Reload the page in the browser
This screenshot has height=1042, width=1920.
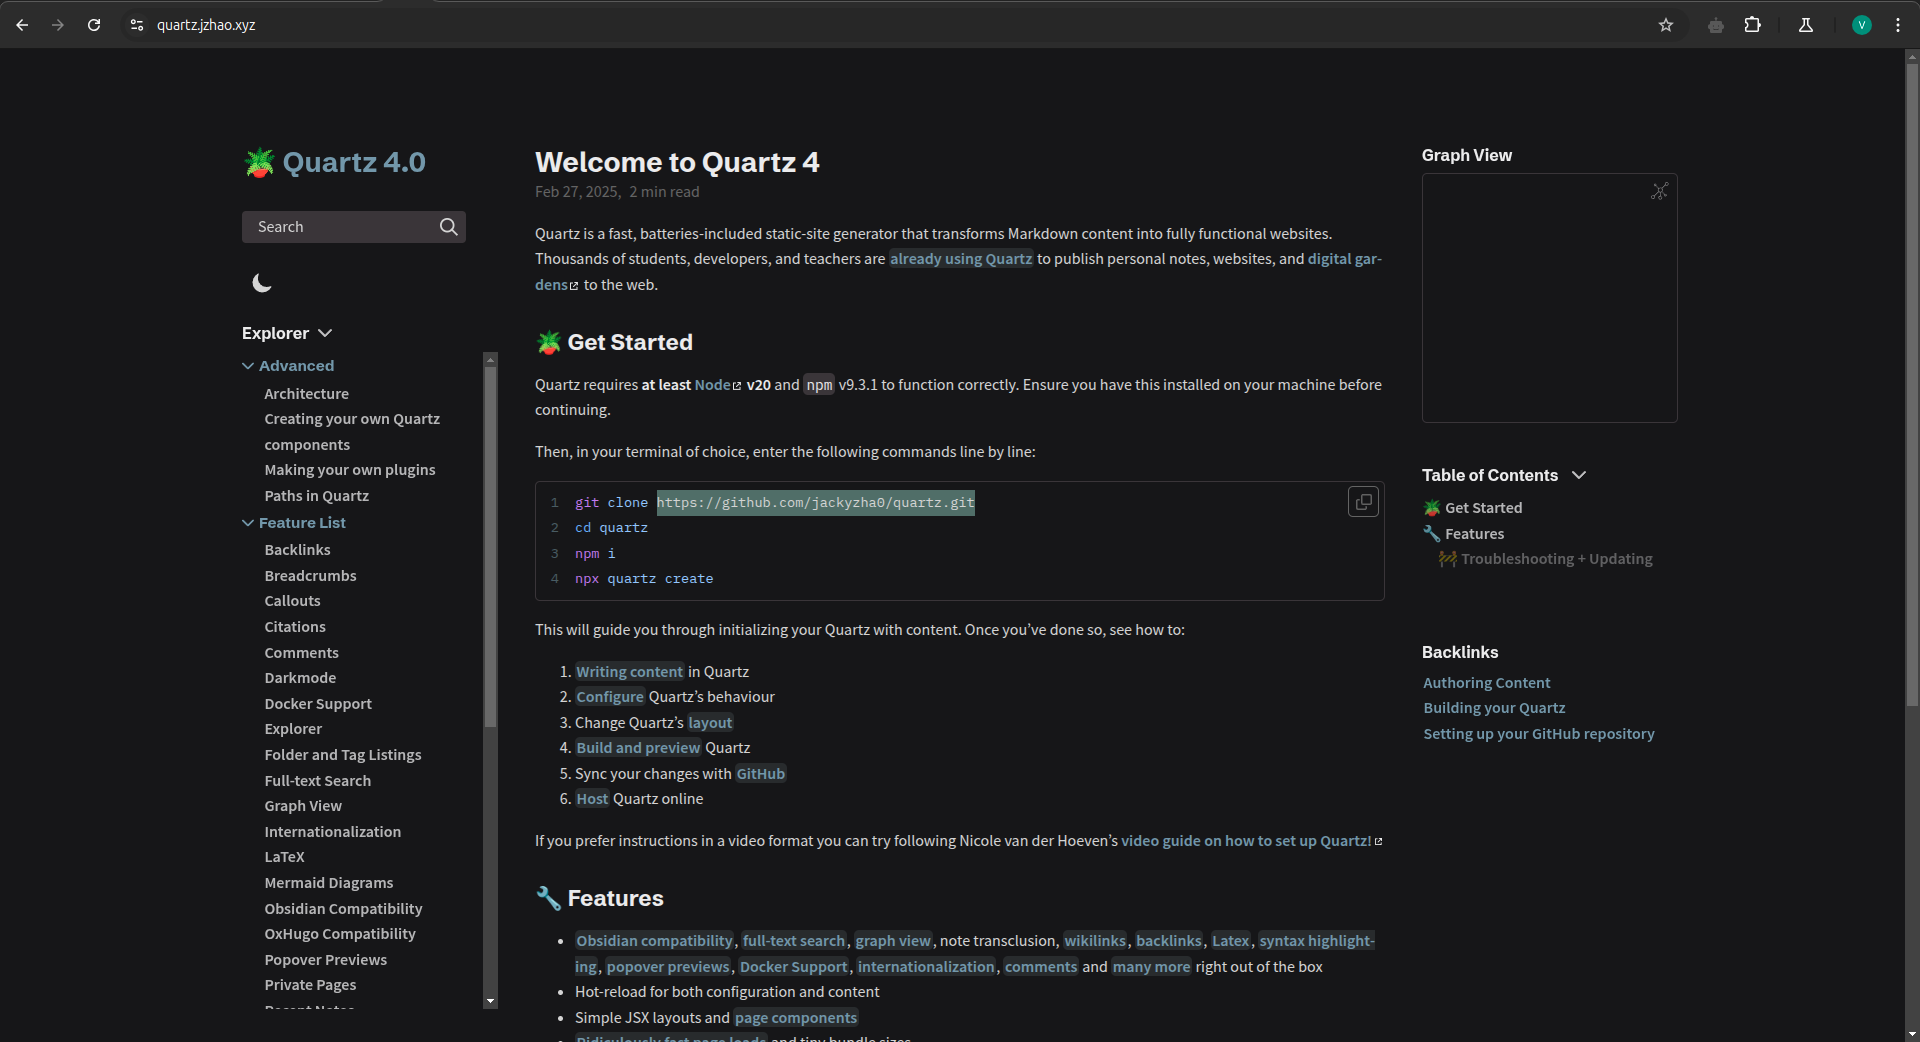coord(94,25)
